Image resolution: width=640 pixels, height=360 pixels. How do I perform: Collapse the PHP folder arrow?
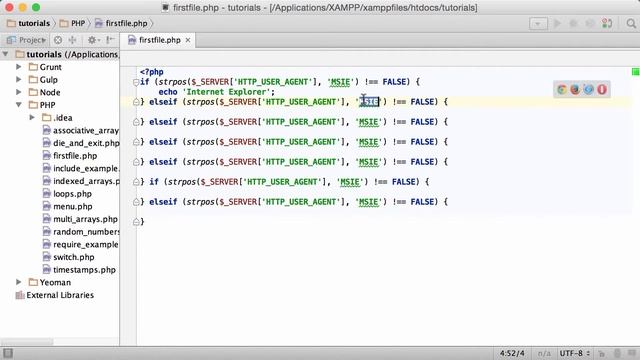[18, 105]
